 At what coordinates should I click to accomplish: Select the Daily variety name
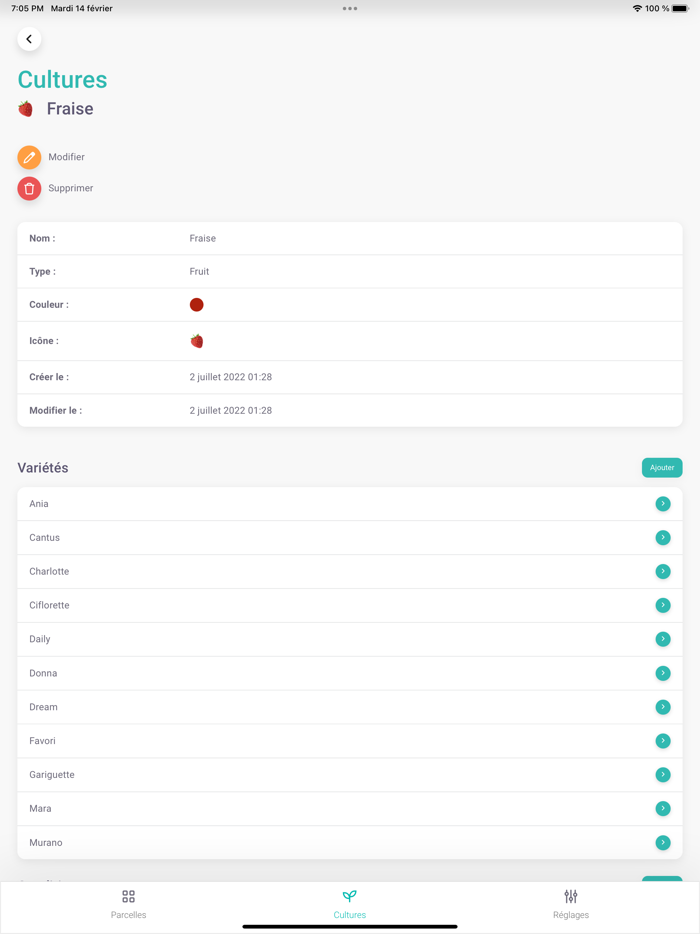(40, 639)
